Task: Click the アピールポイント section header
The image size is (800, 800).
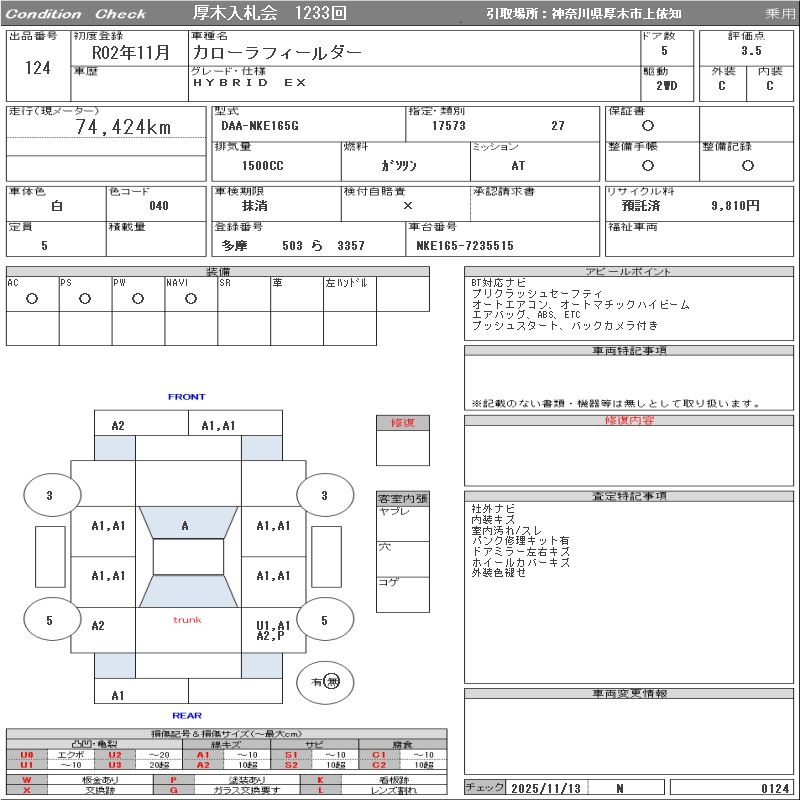Action: click(x=628, y=271)
